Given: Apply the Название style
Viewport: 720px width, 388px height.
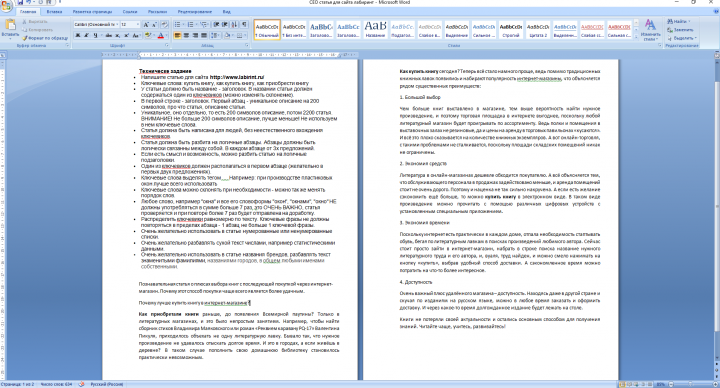Looking at the screenshot, I should 375,30.
